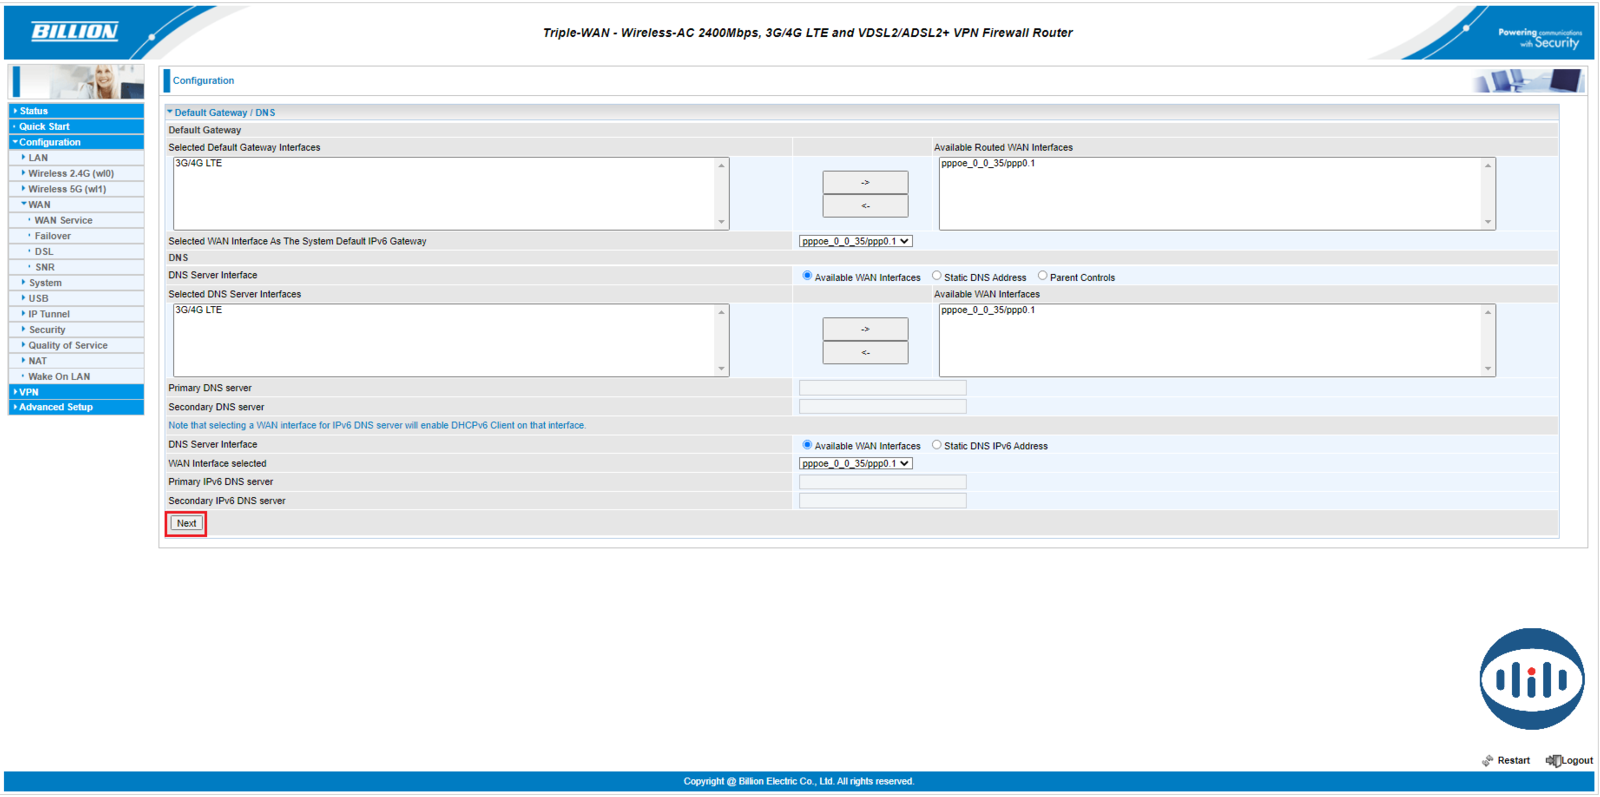Screen dimensions: 1600x797
Task: Select the Parent Controls radio option
Action: (1043, 276)
